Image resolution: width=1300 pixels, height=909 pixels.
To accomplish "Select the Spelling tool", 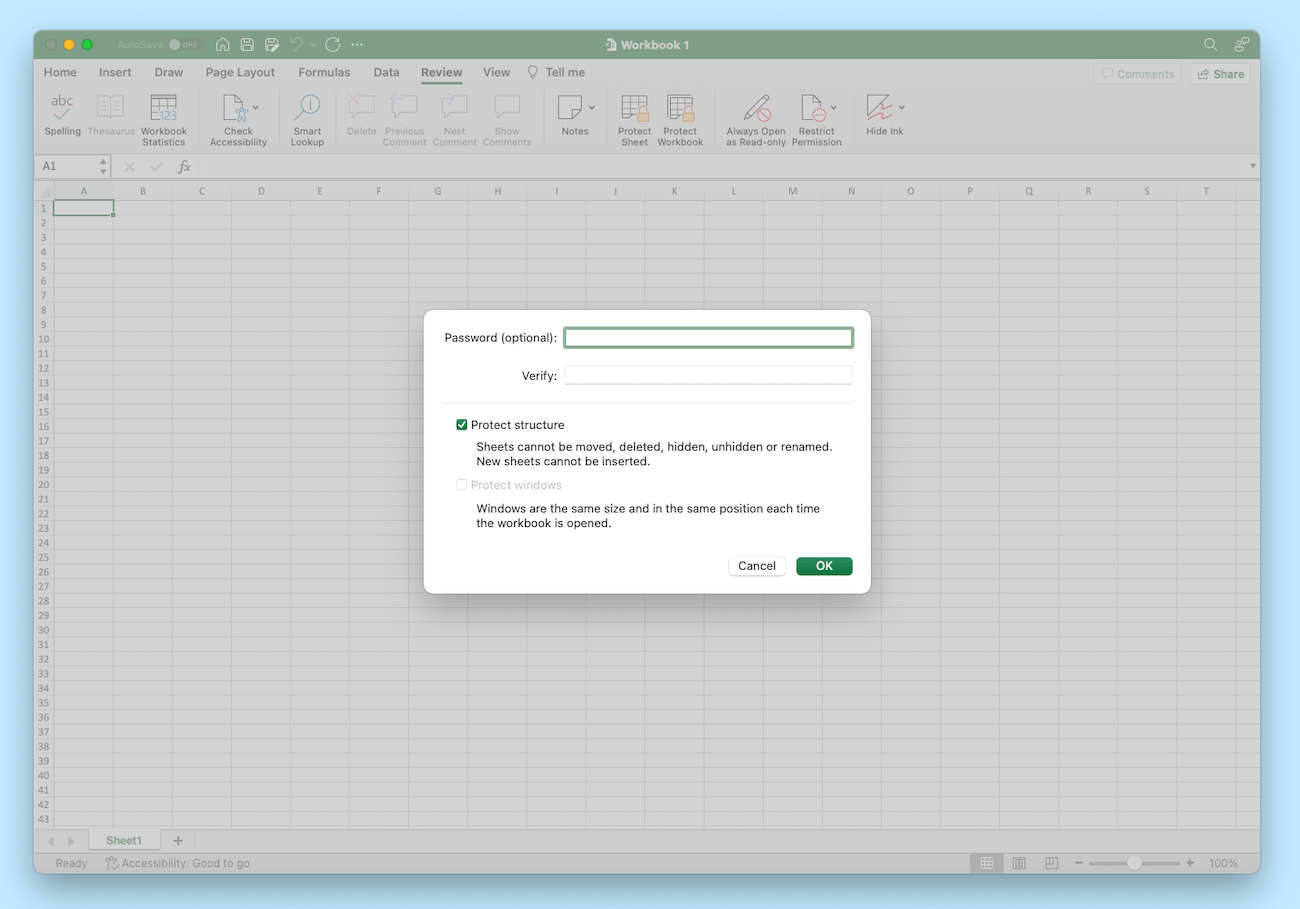I will click(x=62, y=118).
